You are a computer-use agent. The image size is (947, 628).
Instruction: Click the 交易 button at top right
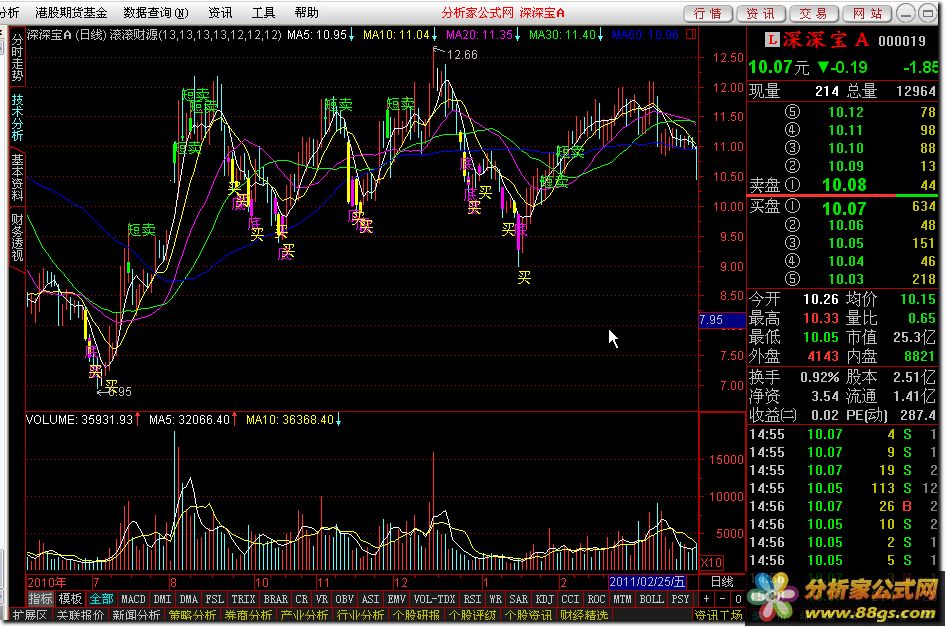pyautogui.click(x=813, y=13)
